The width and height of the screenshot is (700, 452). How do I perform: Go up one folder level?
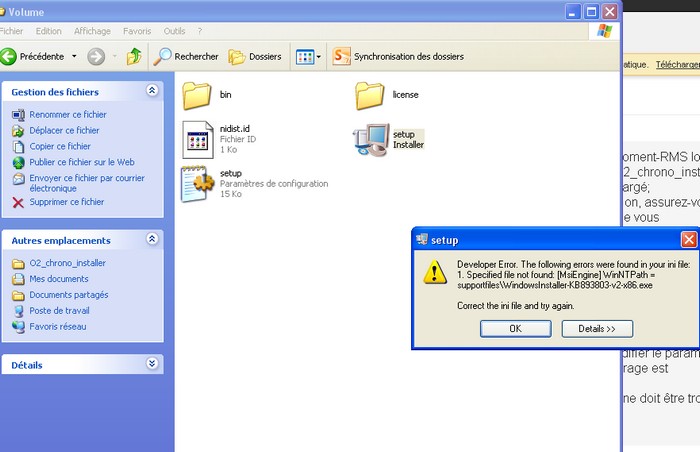[x=133, y=57]
